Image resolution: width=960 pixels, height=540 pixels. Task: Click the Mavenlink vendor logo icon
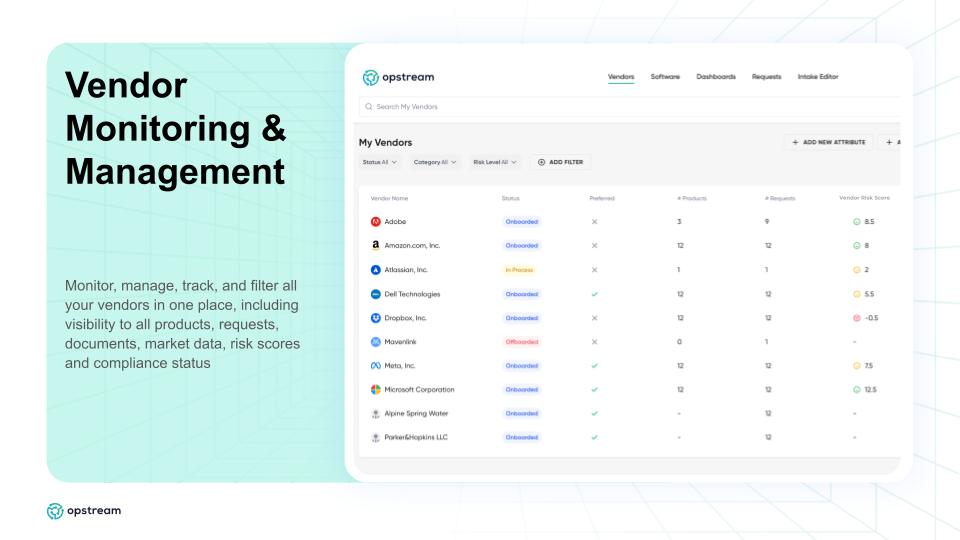[x=375, y=342]
